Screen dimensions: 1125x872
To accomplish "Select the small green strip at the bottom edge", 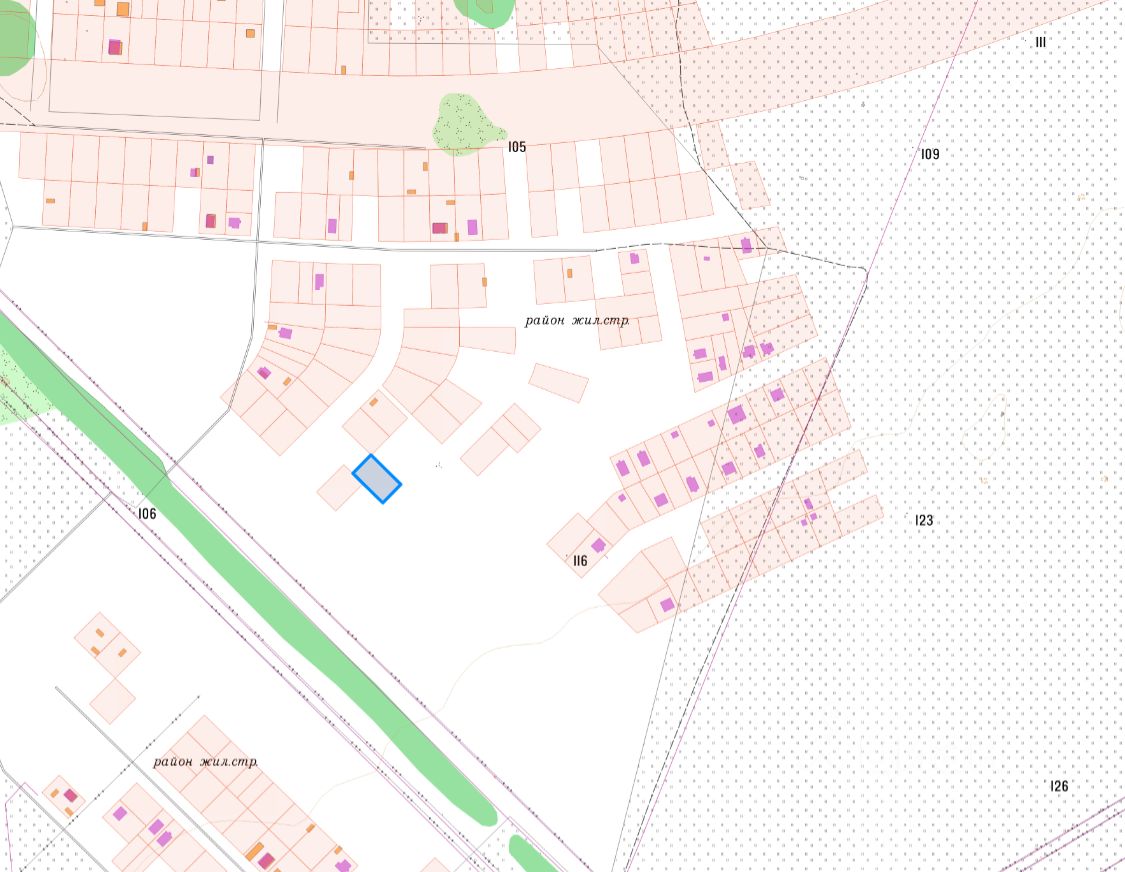I will tap(532, 854).
